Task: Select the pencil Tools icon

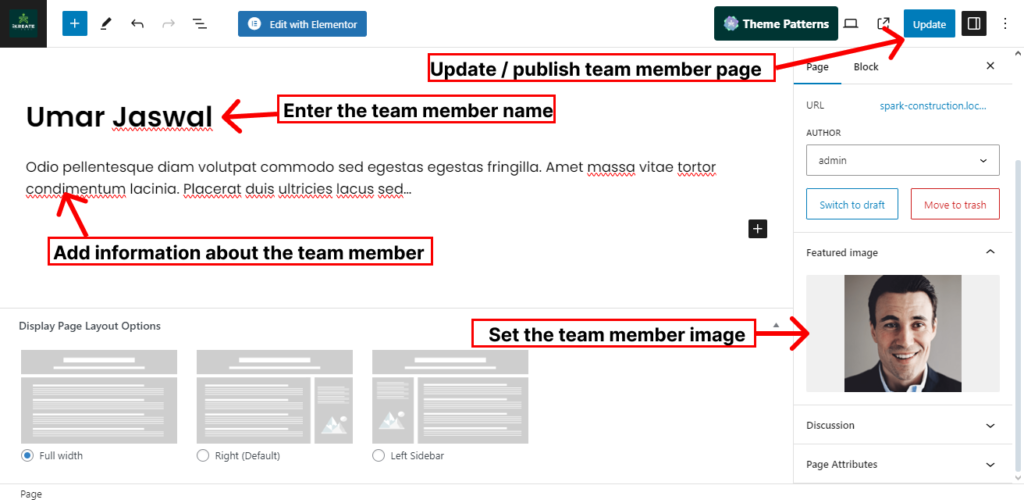Action: point(106,24)
